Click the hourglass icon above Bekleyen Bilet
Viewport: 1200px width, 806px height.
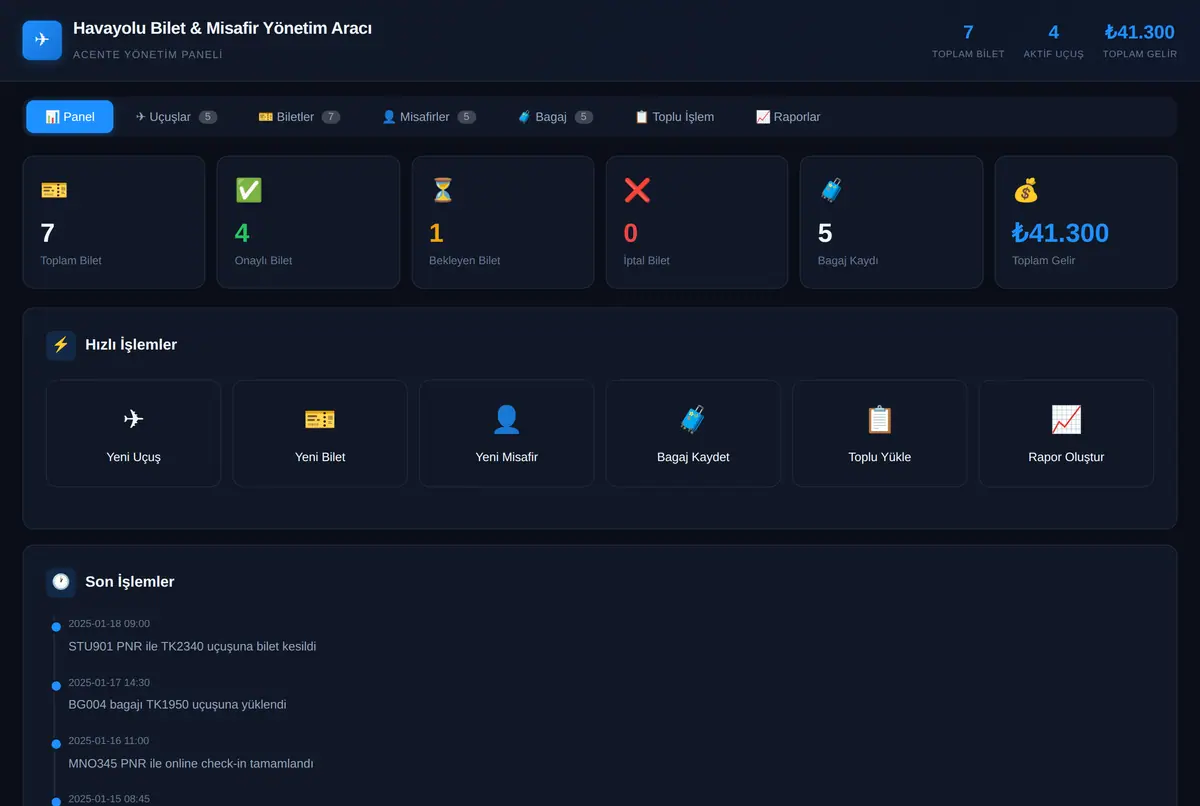tap(442, 190)
